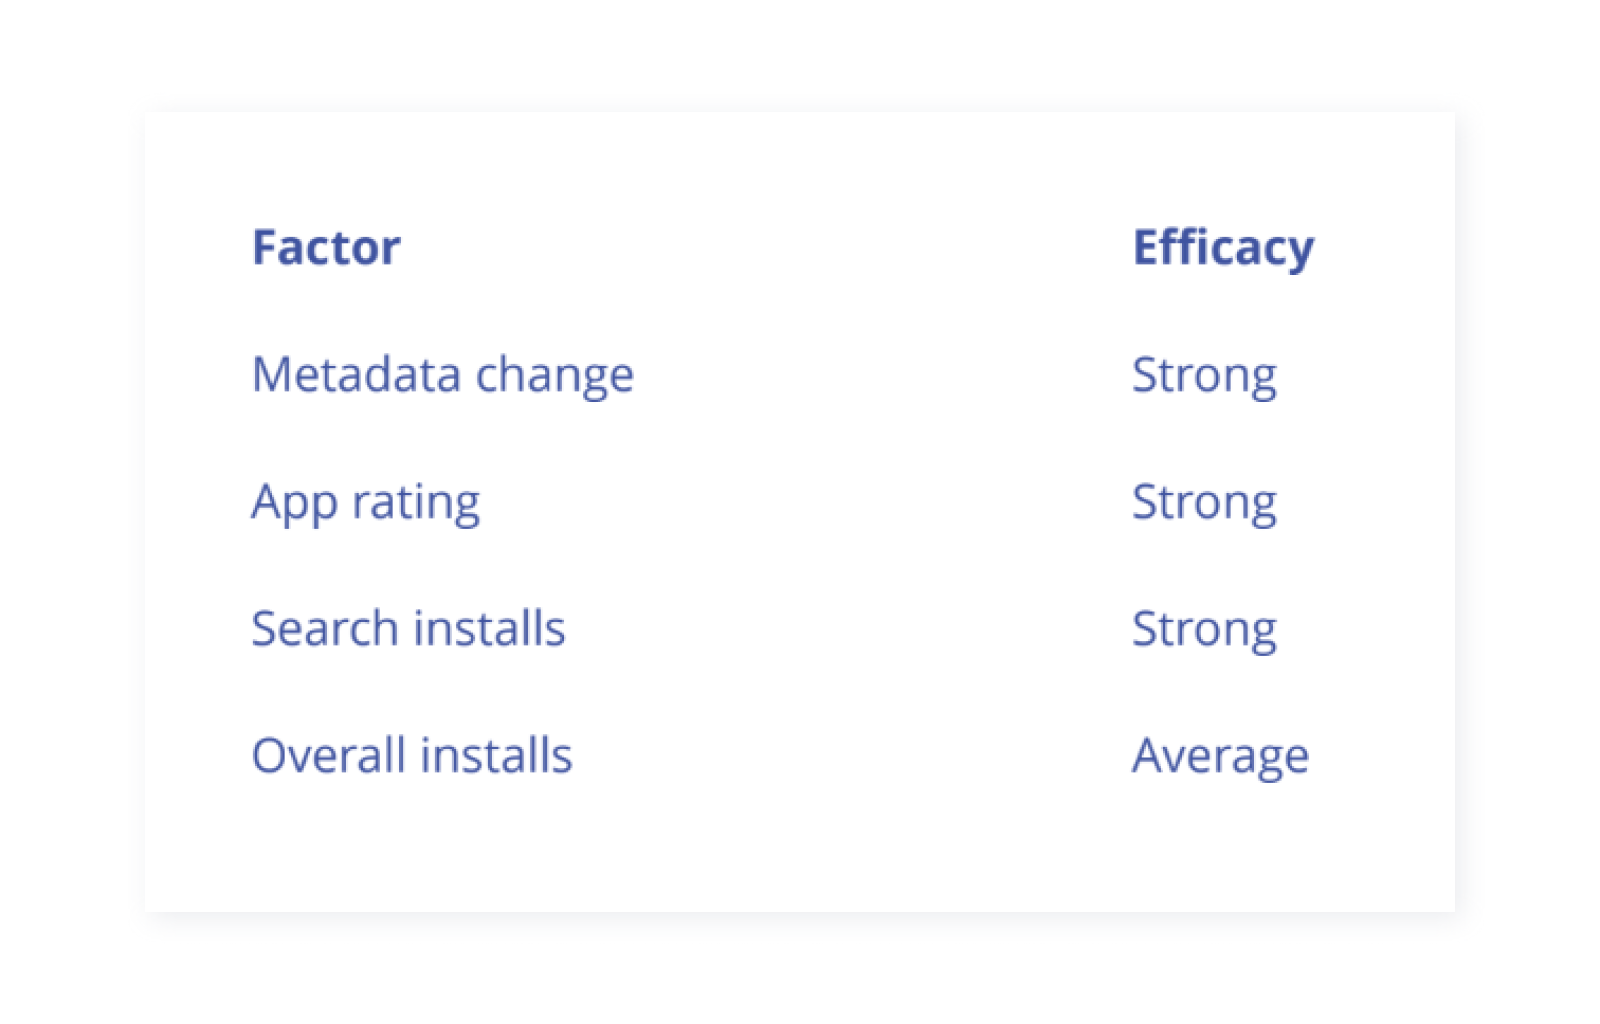
Task: Click the word Overall in last row
Action: point(328,755)
